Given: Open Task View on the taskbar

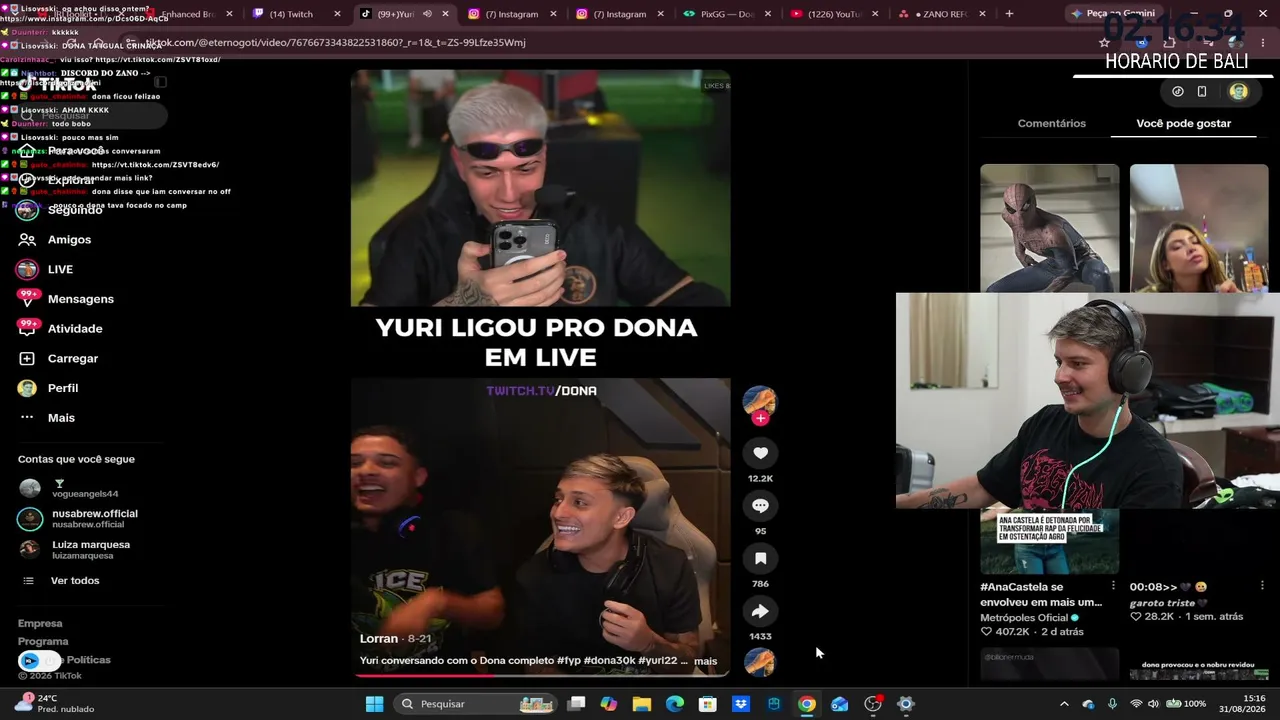Looking at the screenshot, I should coord(576,704).
